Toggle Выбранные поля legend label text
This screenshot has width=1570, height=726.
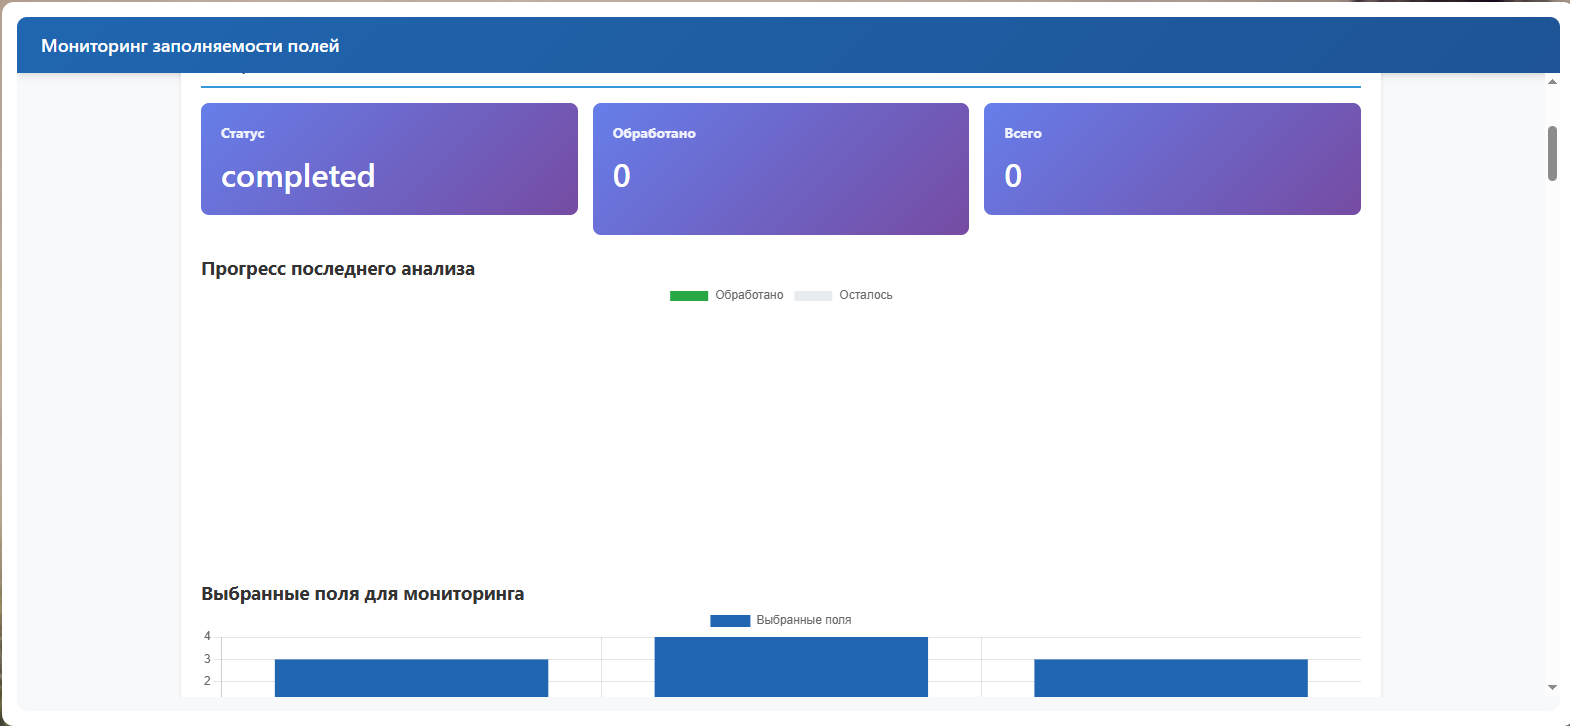coord(804,620)
